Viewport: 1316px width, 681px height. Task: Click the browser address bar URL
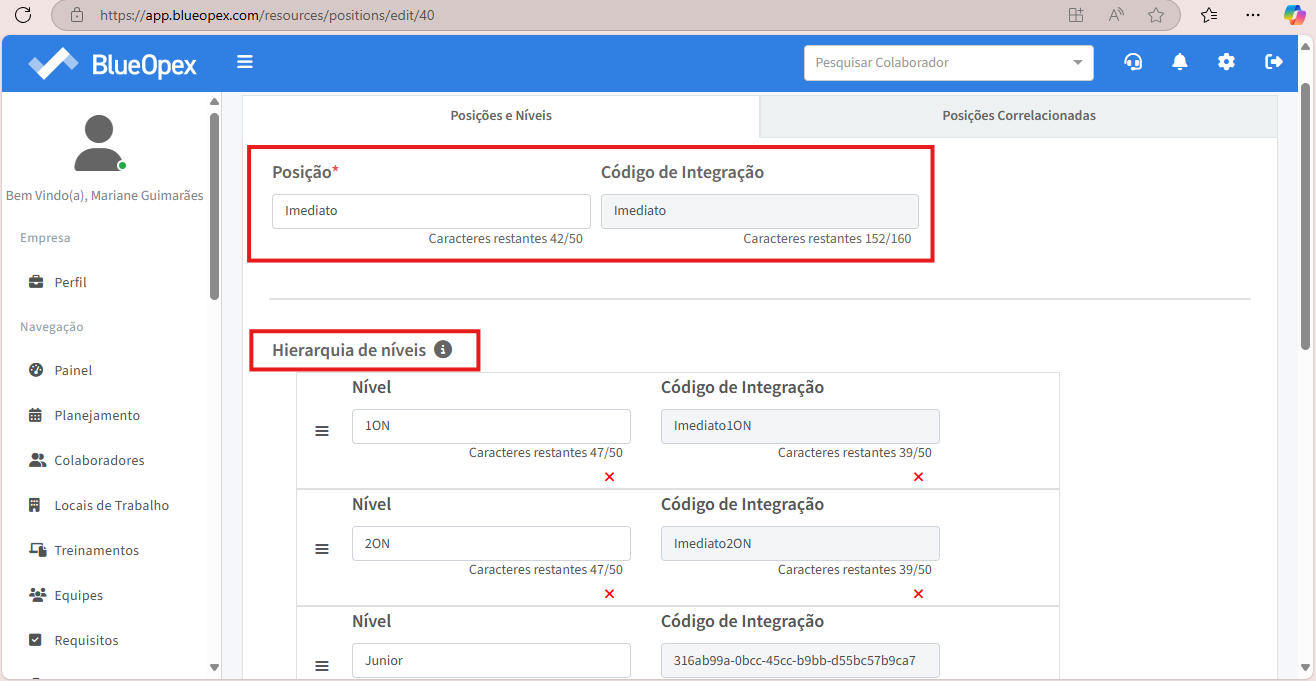[267, 15]
